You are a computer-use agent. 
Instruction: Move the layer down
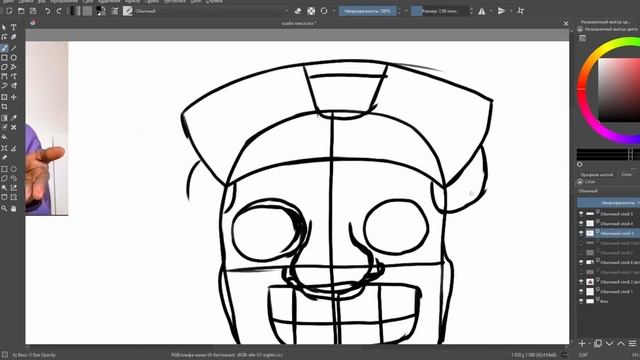(x=609, y=344)
